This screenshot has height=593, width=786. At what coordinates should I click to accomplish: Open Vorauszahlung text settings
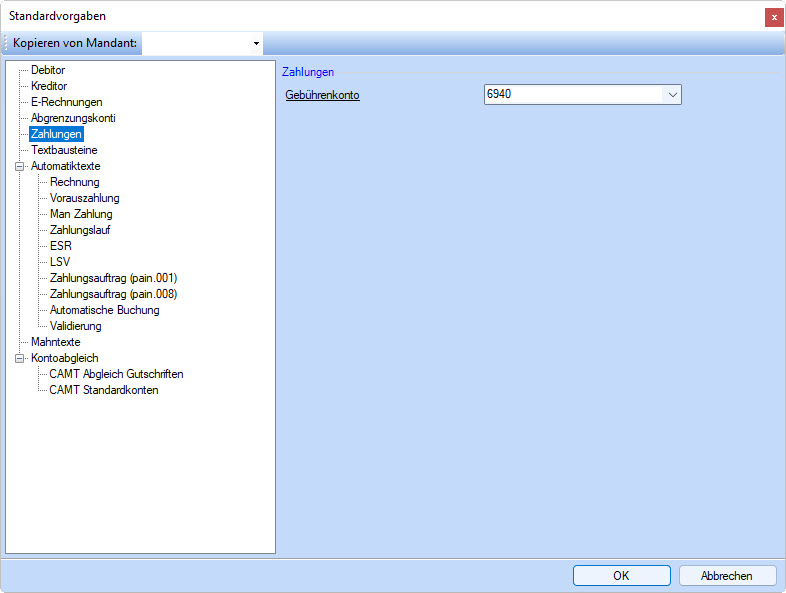click(x=84, y=198)
